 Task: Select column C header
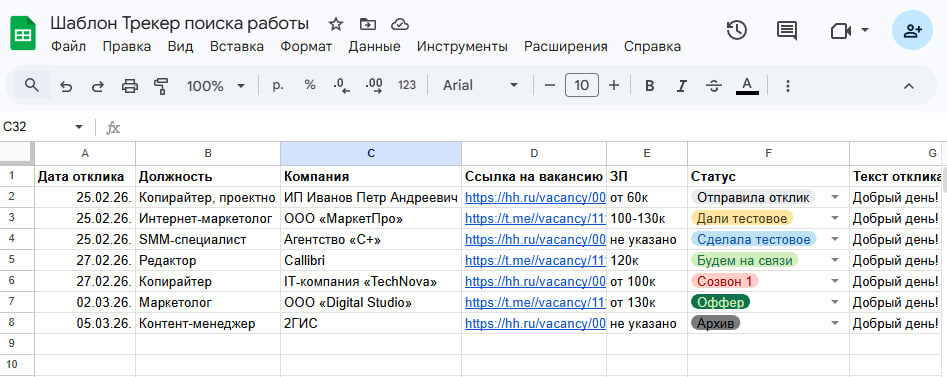pyautogui.click(x=371, y=153)
